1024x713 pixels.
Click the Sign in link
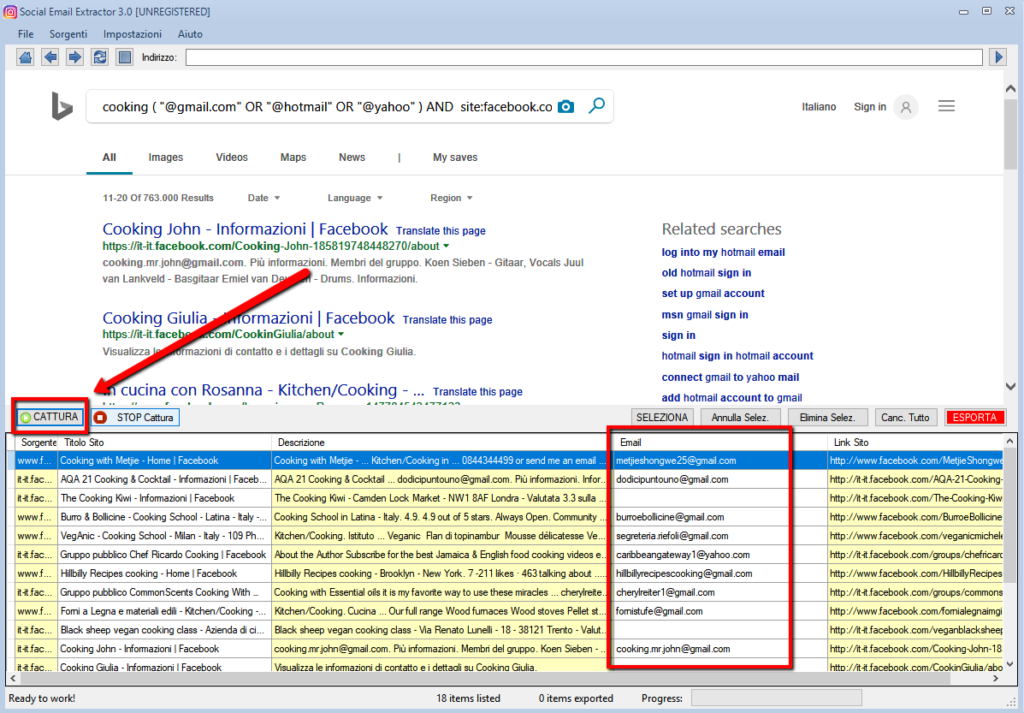(870, 106)
